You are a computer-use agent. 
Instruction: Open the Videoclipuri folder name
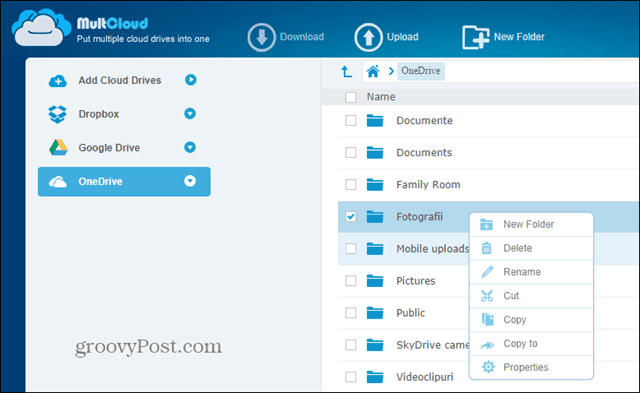pyautogui.click(x=425, y=377)
